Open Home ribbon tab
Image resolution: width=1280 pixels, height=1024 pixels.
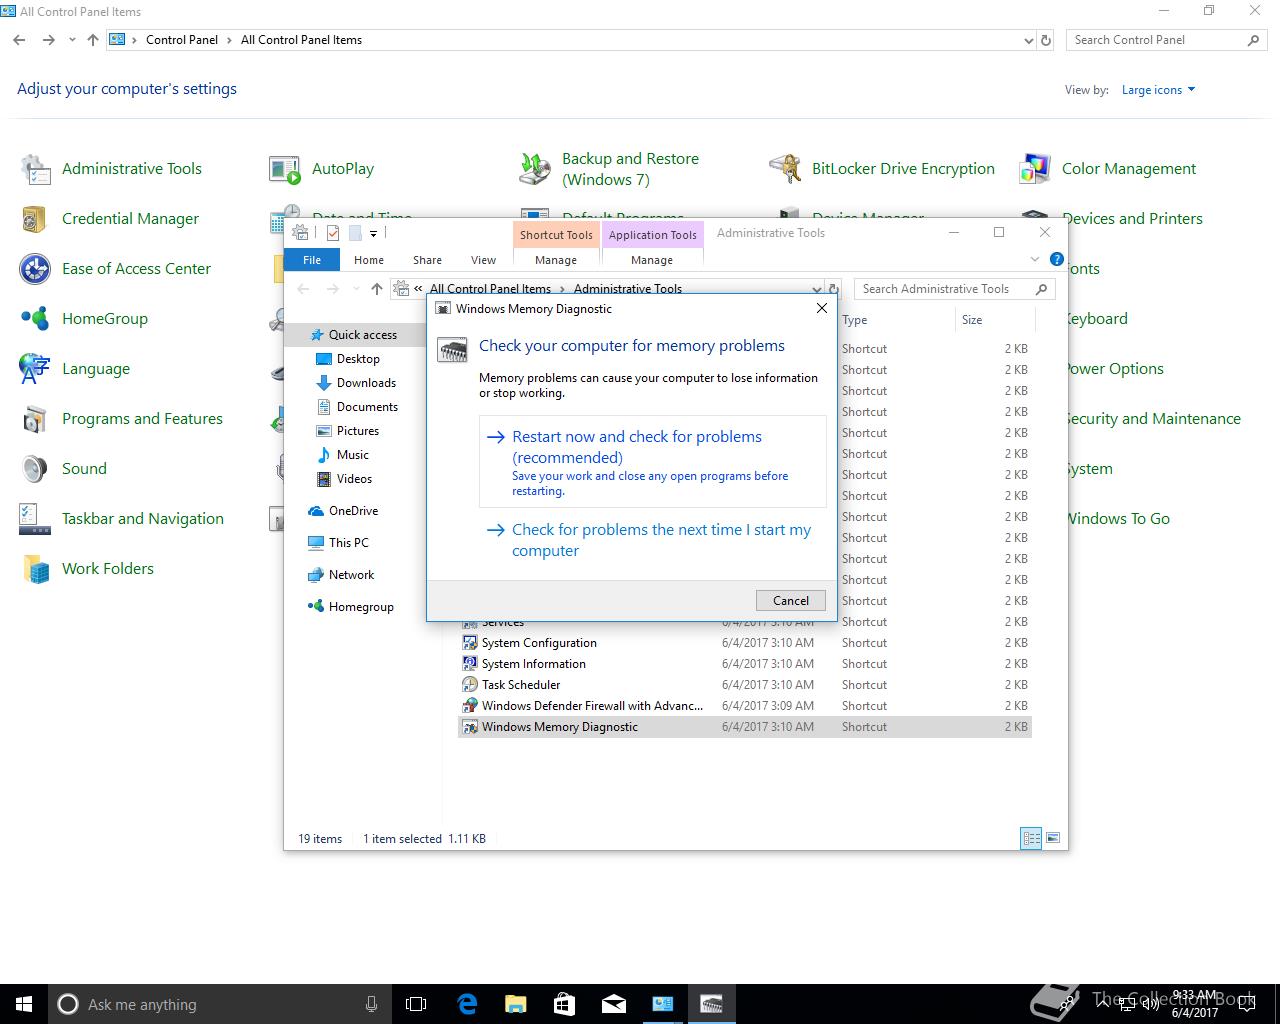pyautogui.click(x=368, y=260)
